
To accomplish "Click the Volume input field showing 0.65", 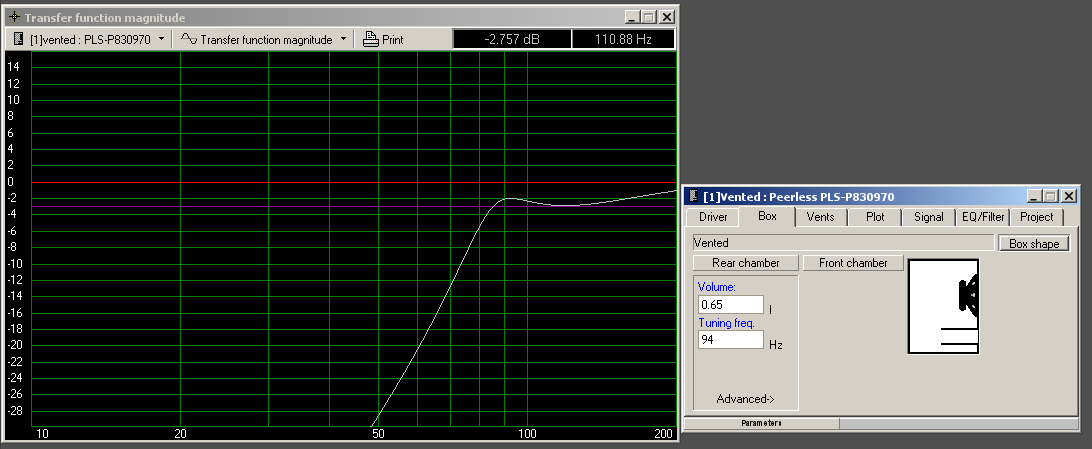I will tap(731, 304).
